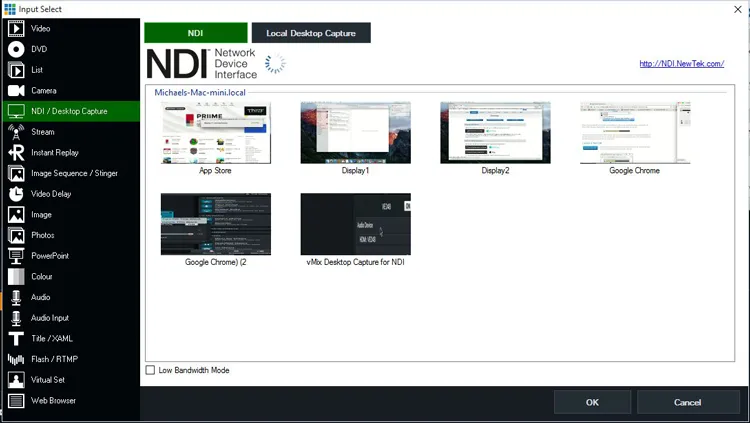Open the NDI.NewTek.com link

682,63
